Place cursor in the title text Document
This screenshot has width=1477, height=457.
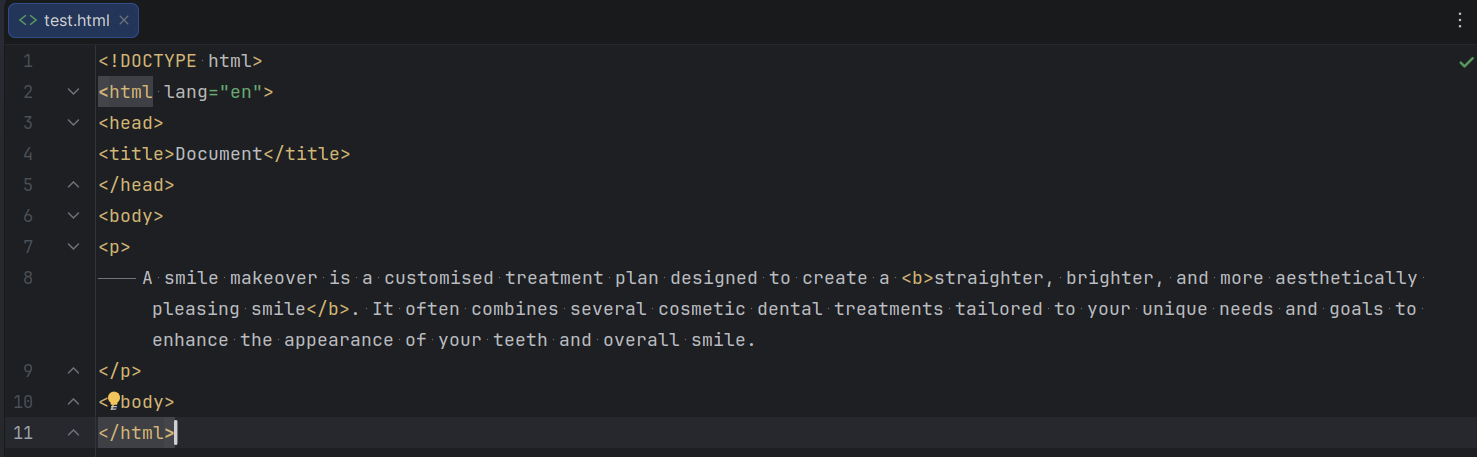click(219, 154)
